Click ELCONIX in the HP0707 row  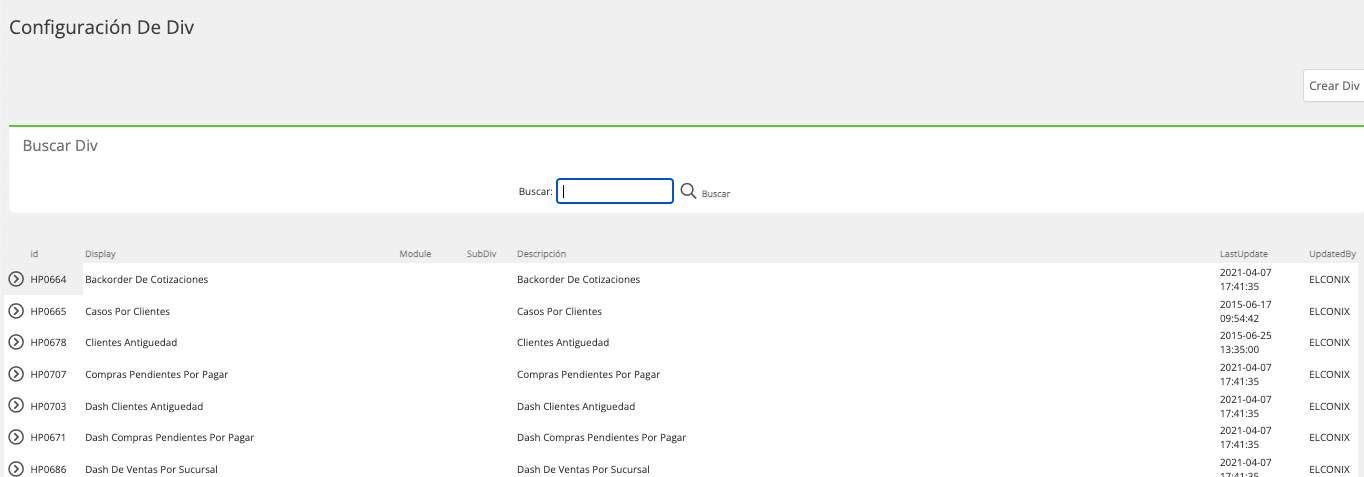(x=1329, y=374)
